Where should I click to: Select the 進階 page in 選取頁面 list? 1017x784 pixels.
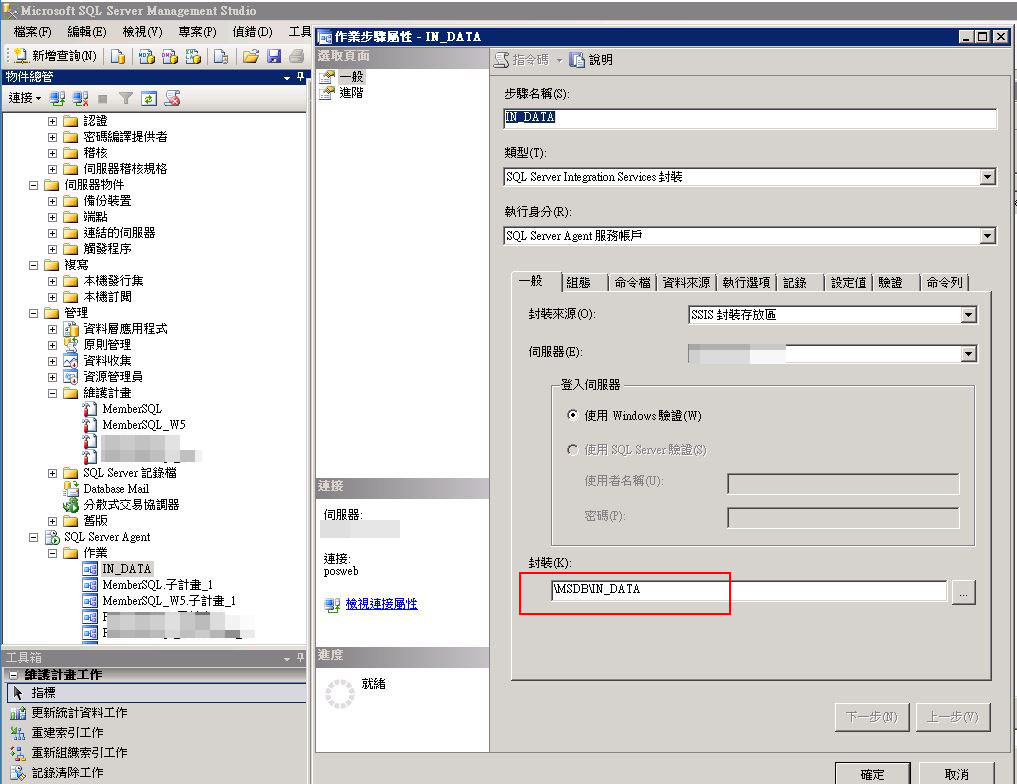351,93
